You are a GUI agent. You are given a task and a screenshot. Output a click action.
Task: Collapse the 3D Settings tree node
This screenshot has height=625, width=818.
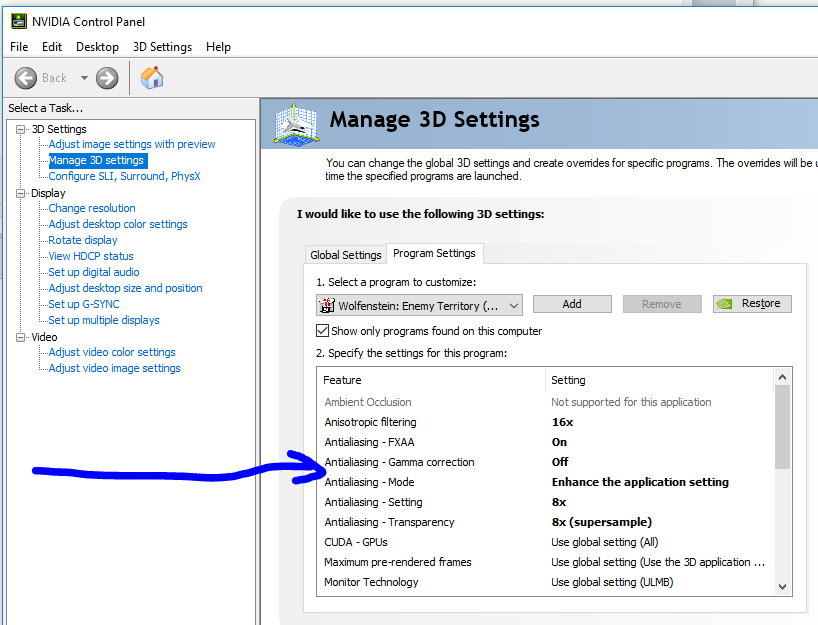tap(20, 129)
